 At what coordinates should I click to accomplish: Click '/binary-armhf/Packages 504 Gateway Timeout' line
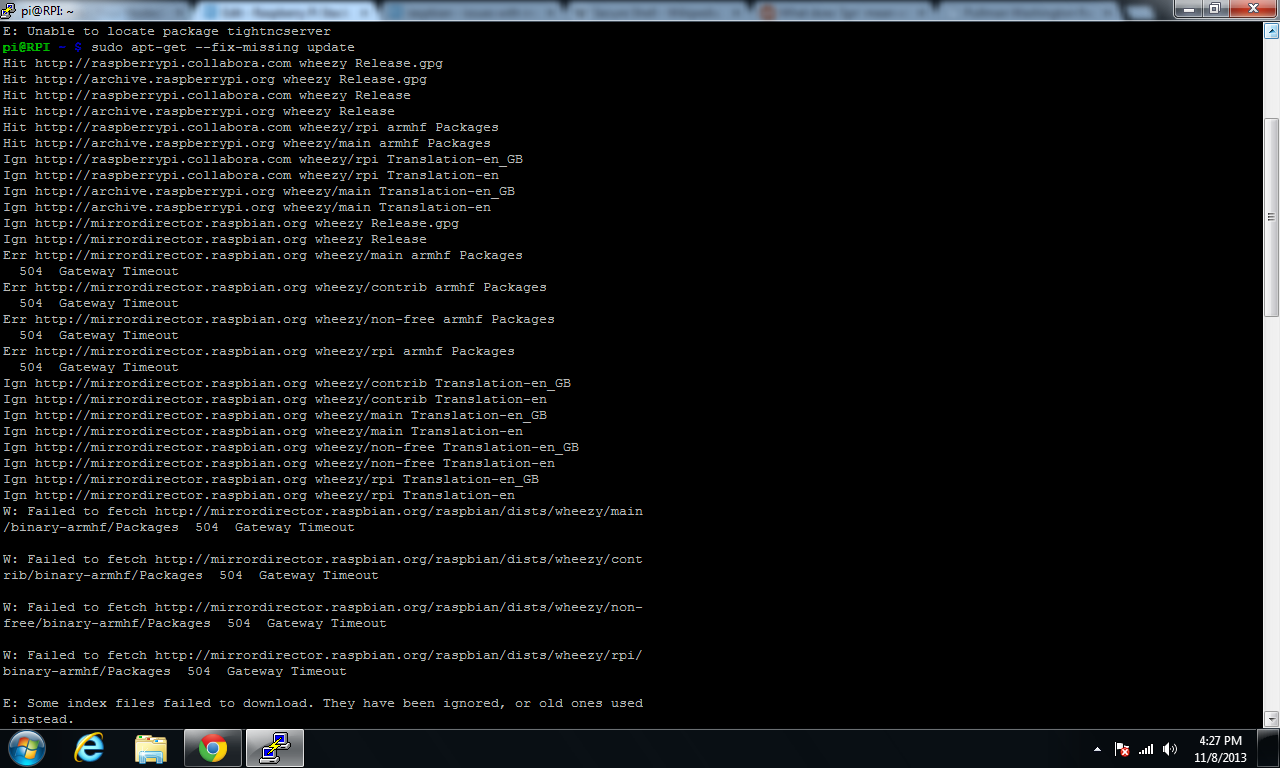[x=179, y=527]
